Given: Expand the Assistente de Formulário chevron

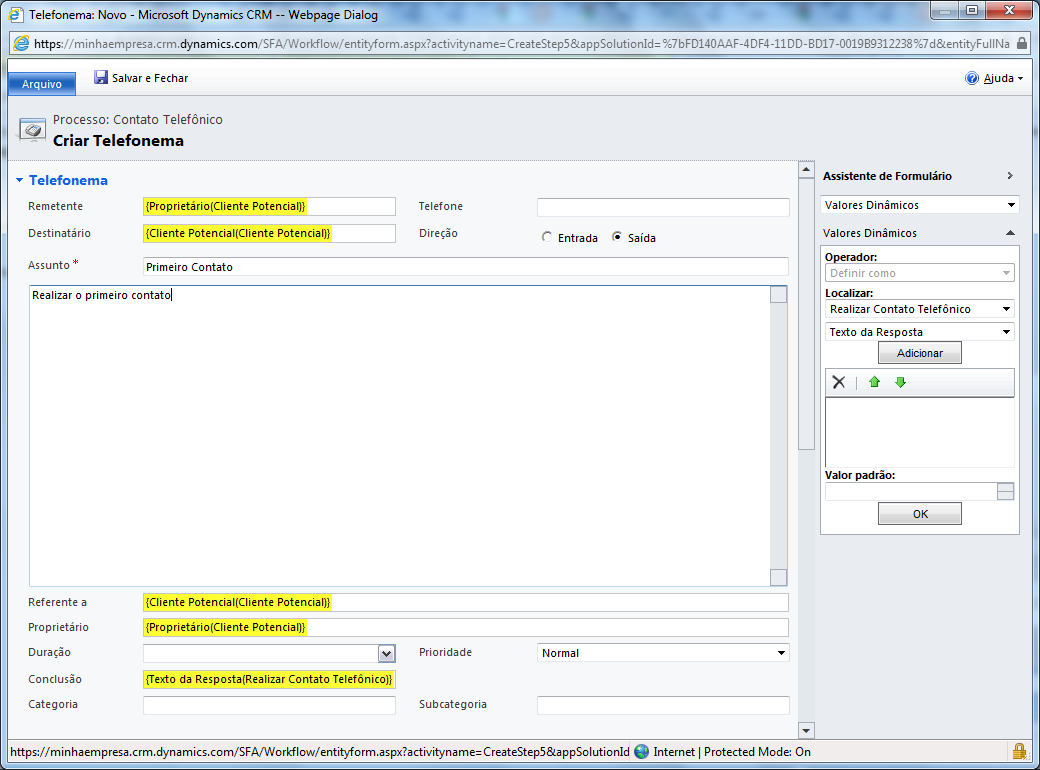Looking at the screenshot, I should [x=1010, y=176].
